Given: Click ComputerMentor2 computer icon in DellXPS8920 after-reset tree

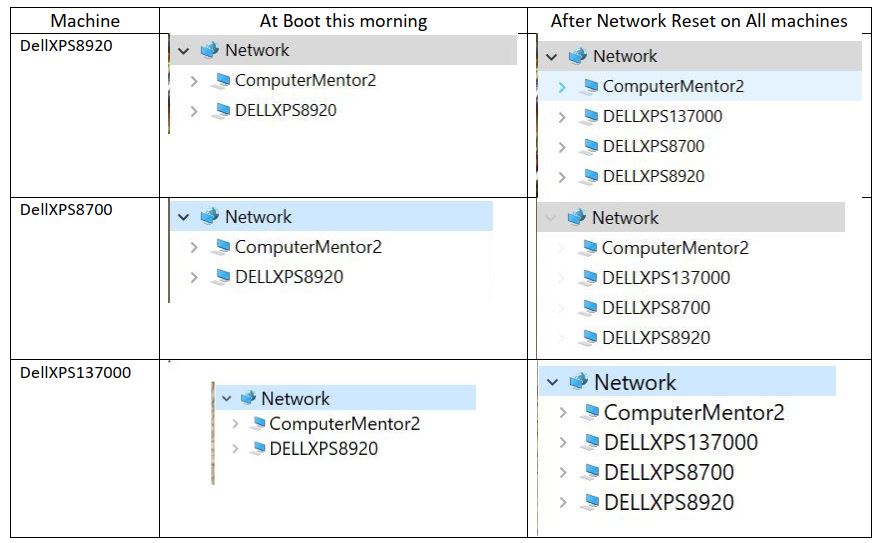Looking at the screenshot, I should pyautogui.click(x=589, y=87).
